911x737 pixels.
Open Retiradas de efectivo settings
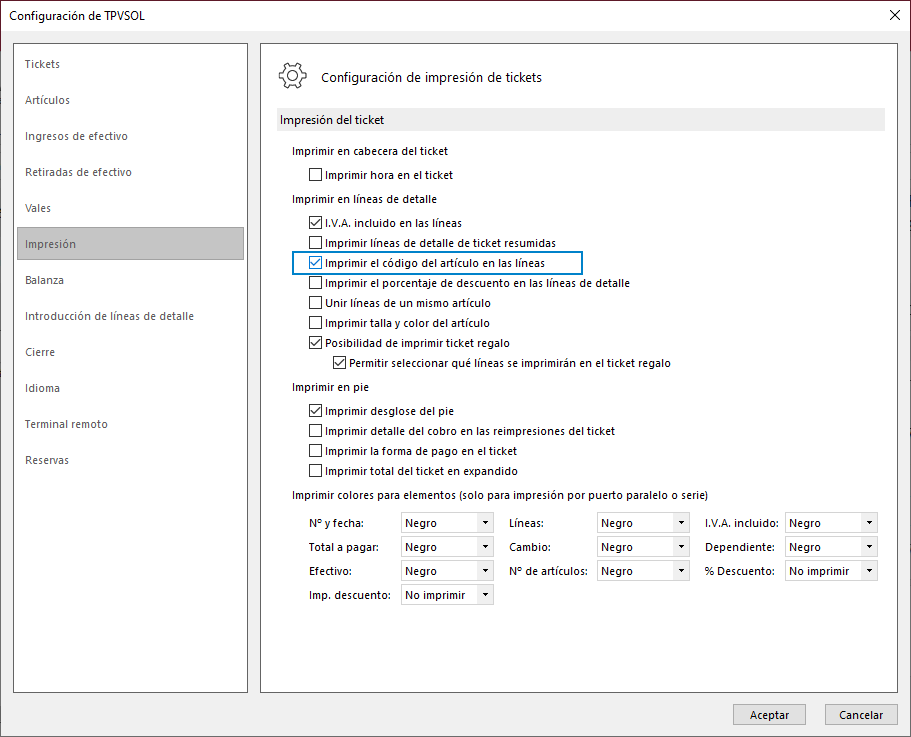(78, 172)
